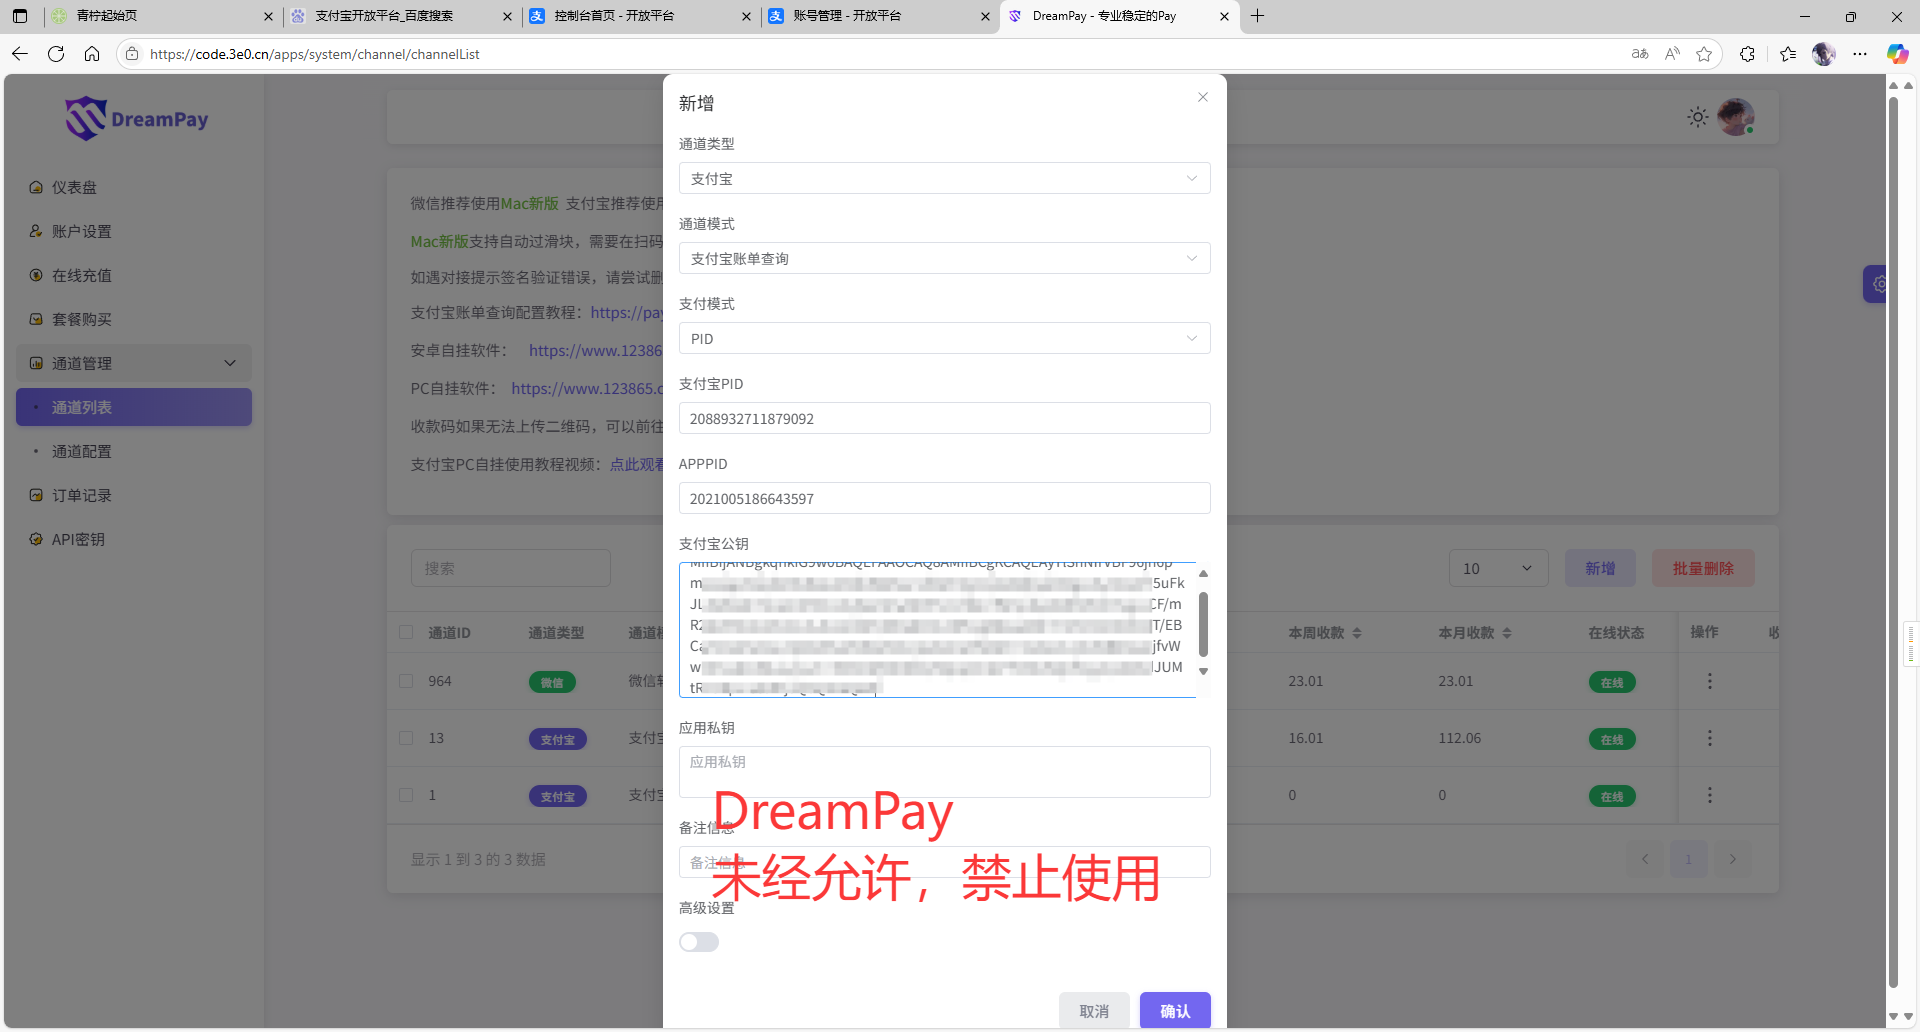The height and width of the screenshot is (1032, 1920).
Task: Open the three-dot menu for channel 964
Action: 1709,681
